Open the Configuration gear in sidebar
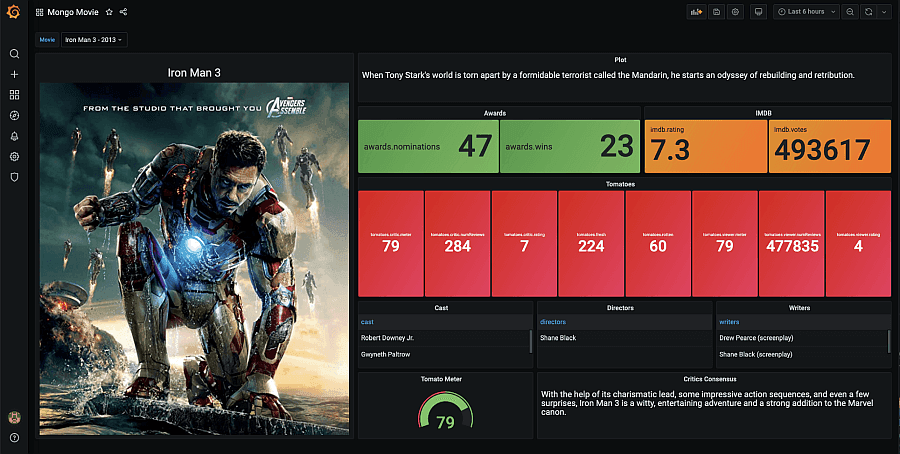 pos(14,157)
